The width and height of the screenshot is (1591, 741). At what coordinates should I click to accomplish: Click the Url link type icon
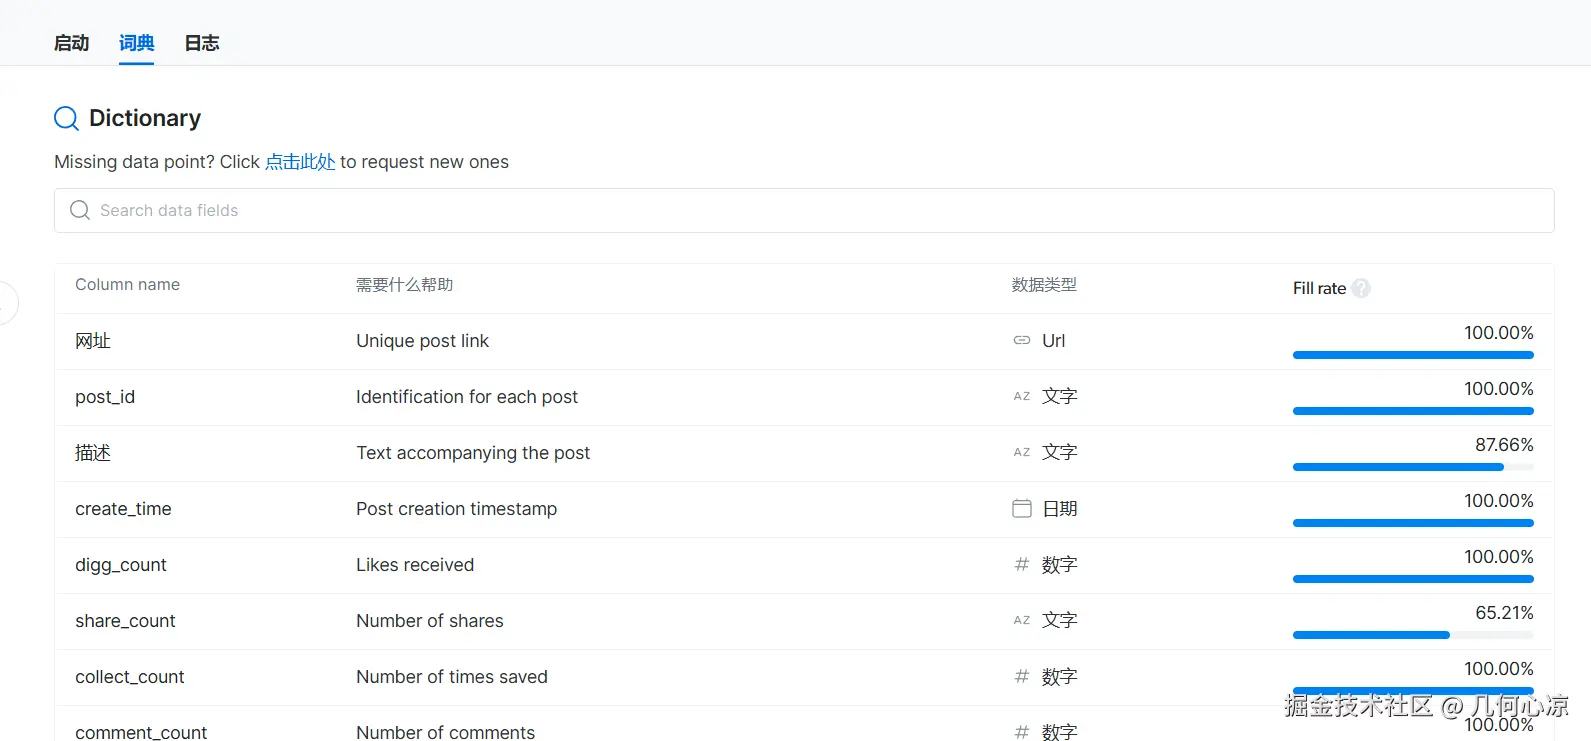1021,341
